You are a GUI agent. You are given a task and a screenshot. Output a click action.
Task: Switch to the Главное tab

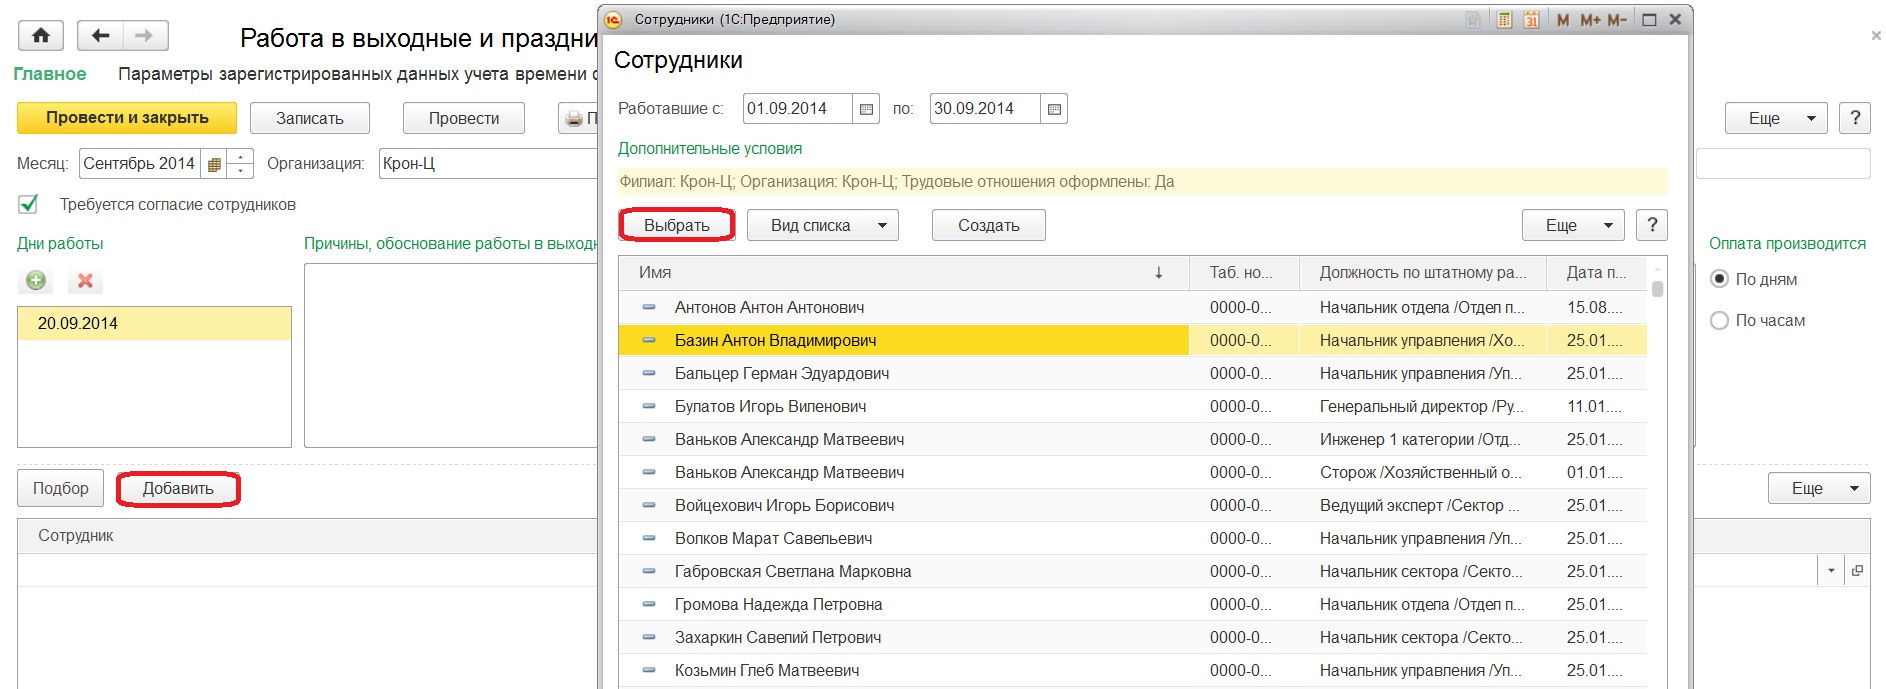(50, 74)
